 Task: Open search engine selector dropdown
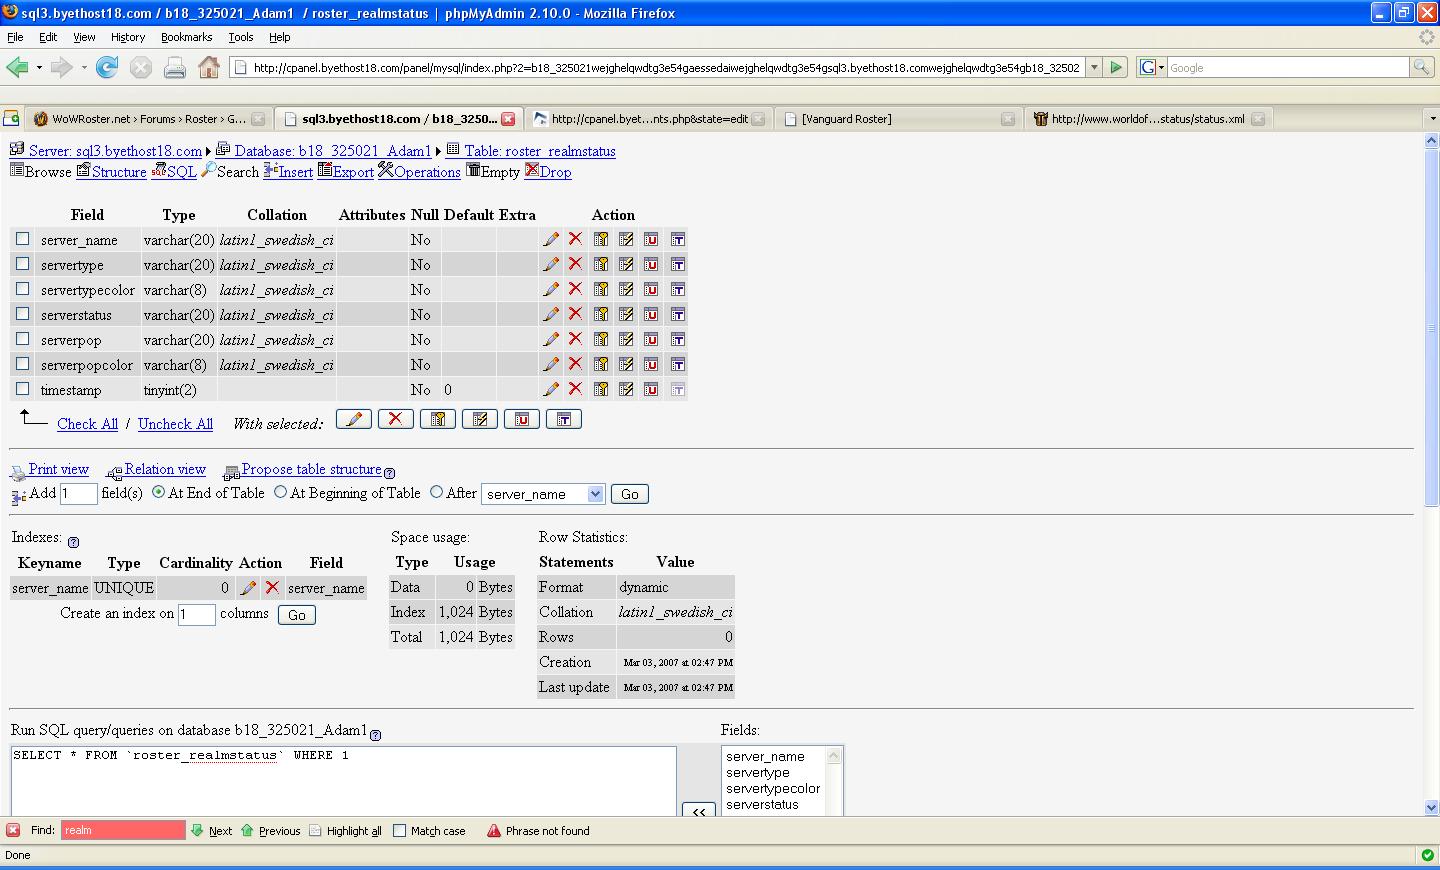pos(1151,67)
